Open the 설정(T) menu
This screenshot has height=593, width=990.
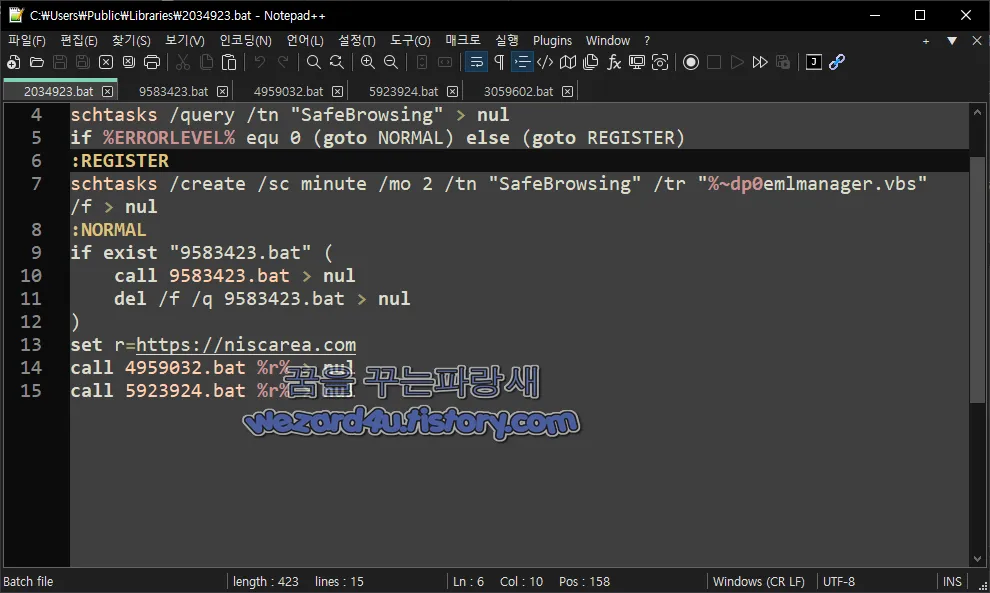coord(357,40)
